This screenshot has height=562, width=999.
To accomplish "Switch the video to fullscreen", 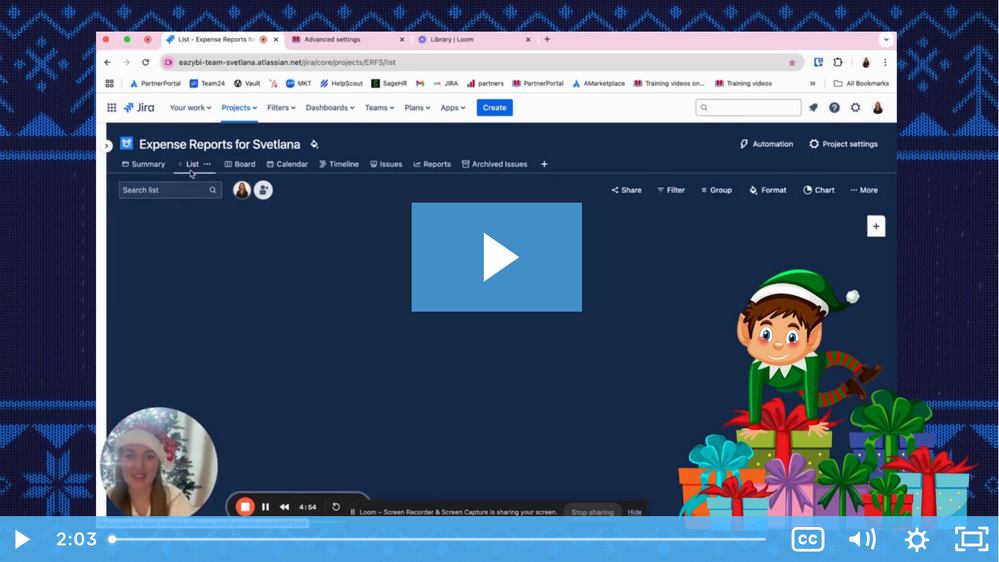I will pyautogui.click(x=971, y=540).
